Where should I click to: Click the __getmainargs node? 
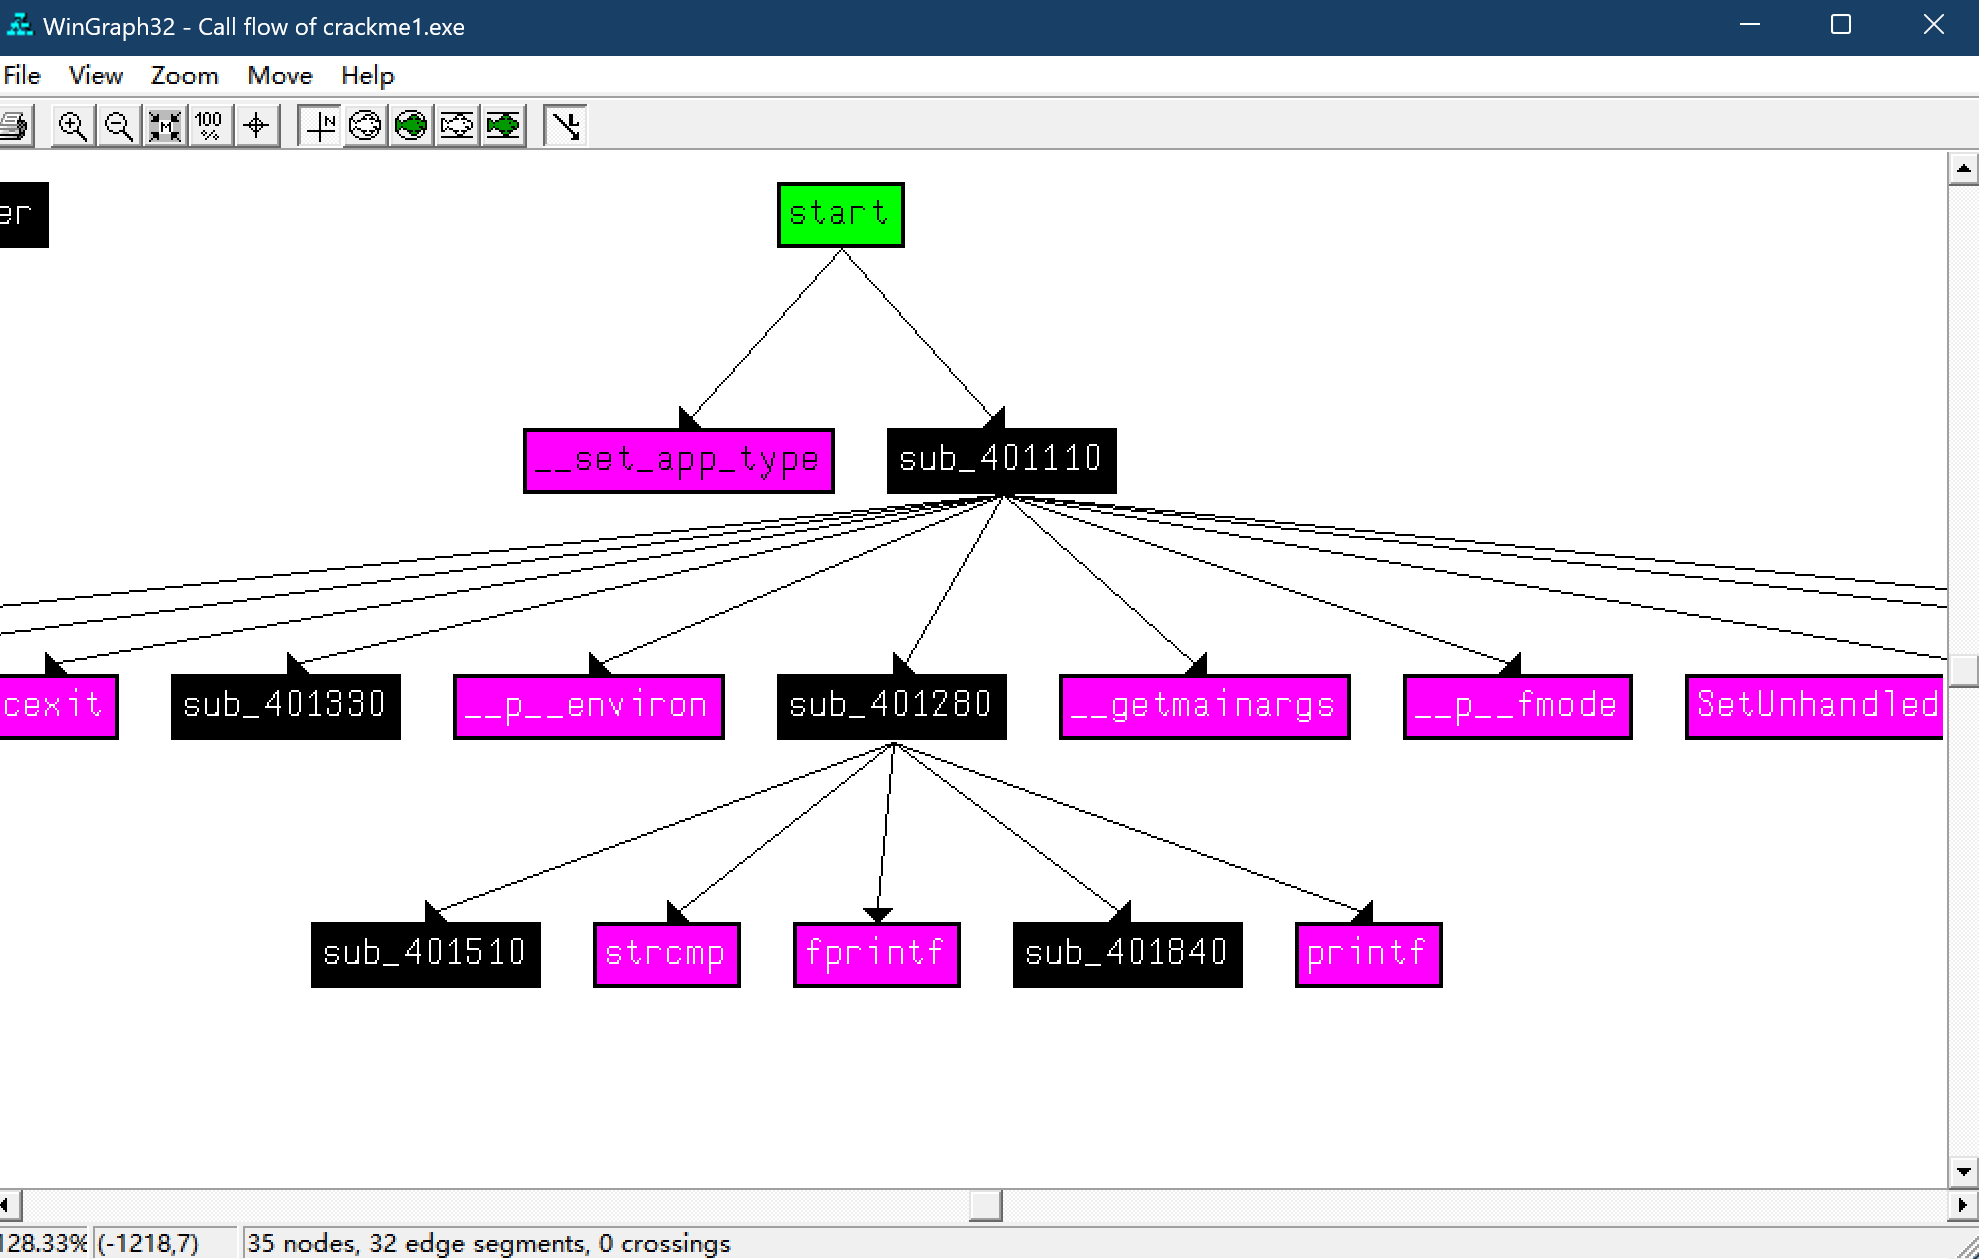pyautogui.click(x=1205, y=707)
